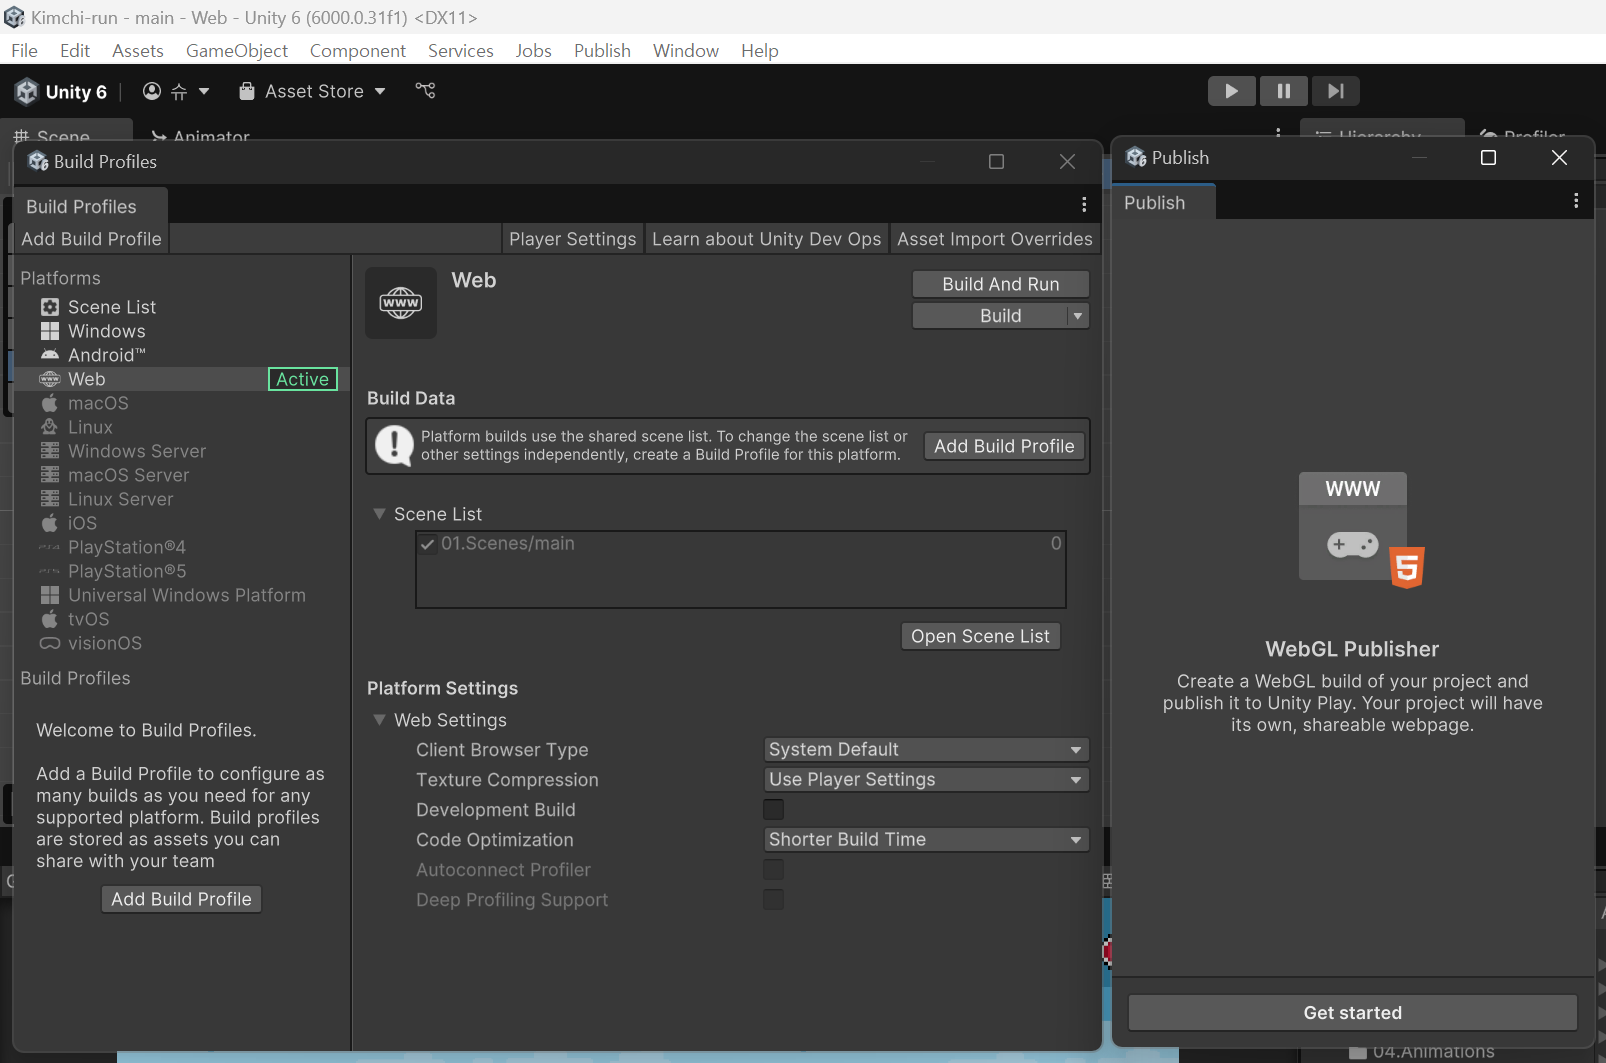Open the Services menu
1606x1063 pixels.
pyautogui.click(x=461, y=51)
